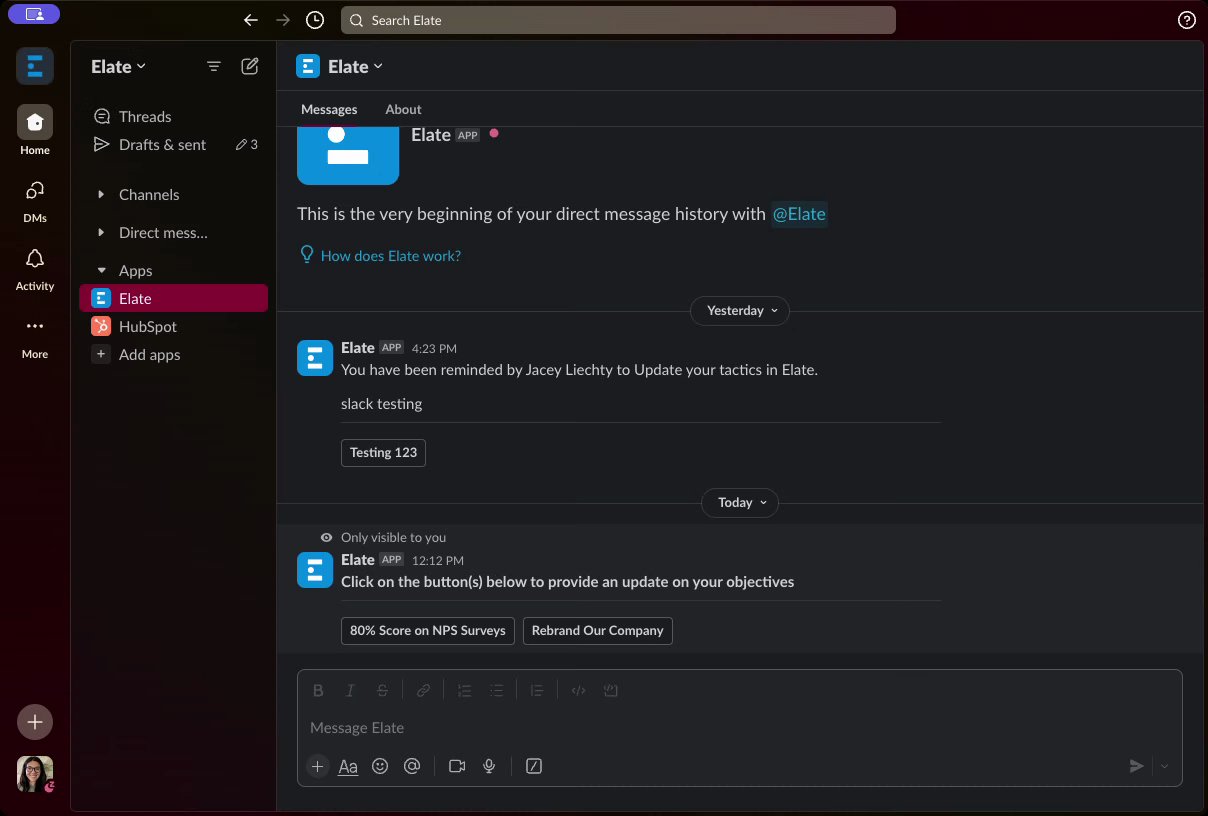Click the send message arrow

tap(1136, 766)
